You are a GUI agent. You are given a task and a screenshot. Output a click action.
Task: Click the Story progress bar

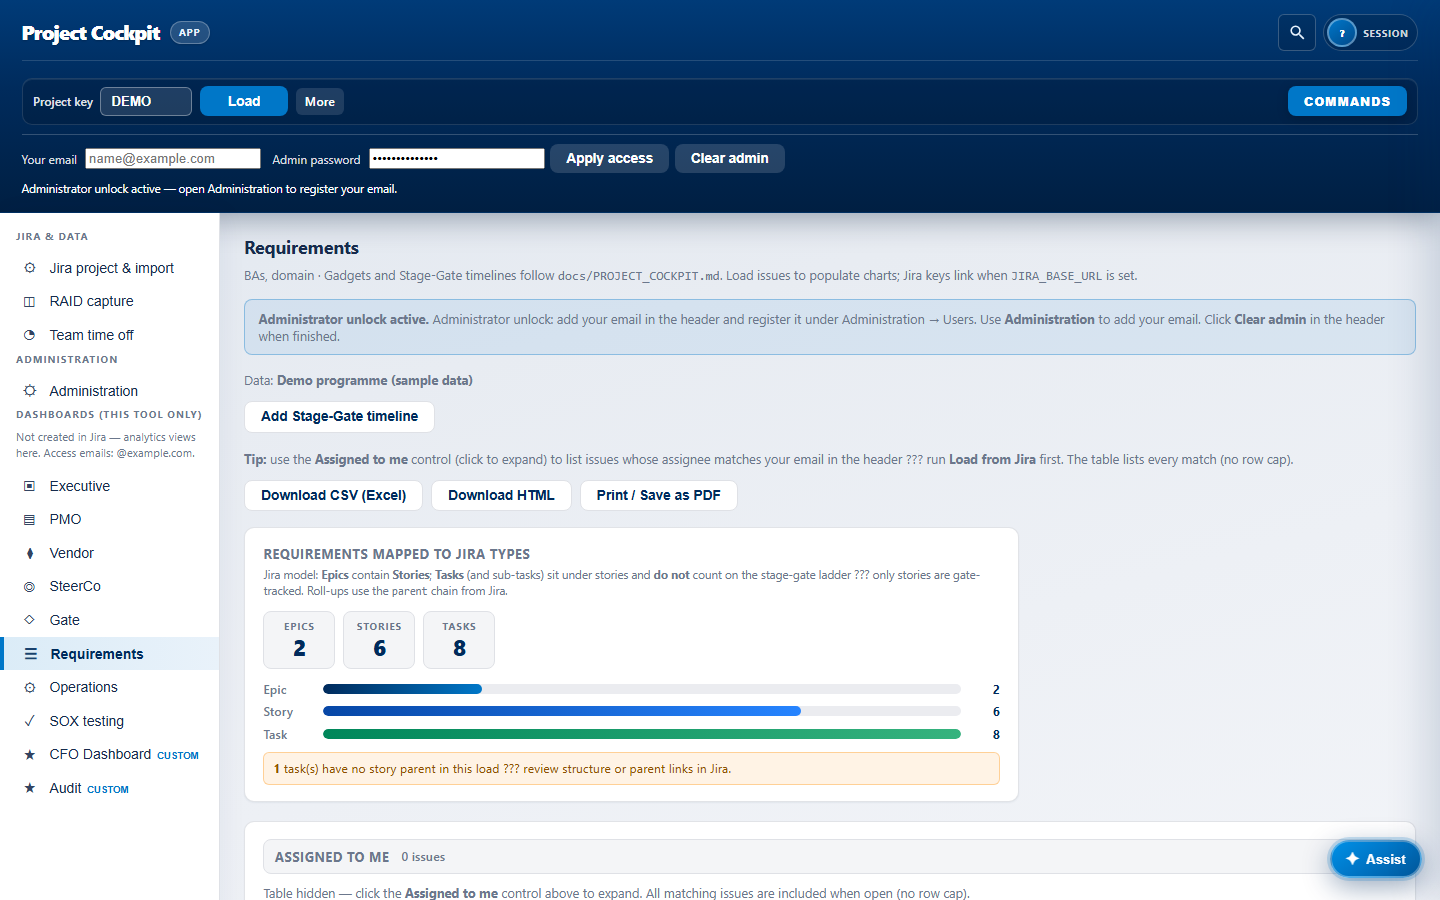(x=642, y=711)
